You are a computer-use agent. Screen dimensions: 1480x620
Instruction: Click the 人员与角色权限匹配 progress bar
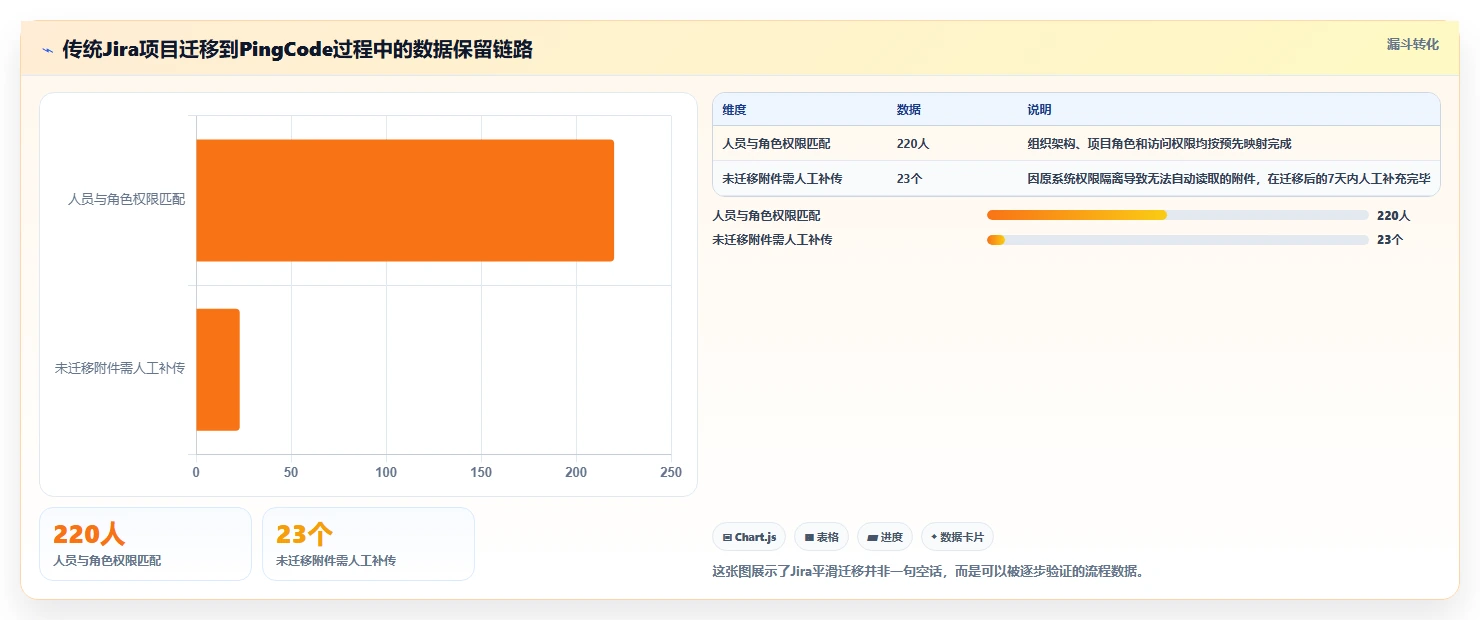[x=1177, y=215]
